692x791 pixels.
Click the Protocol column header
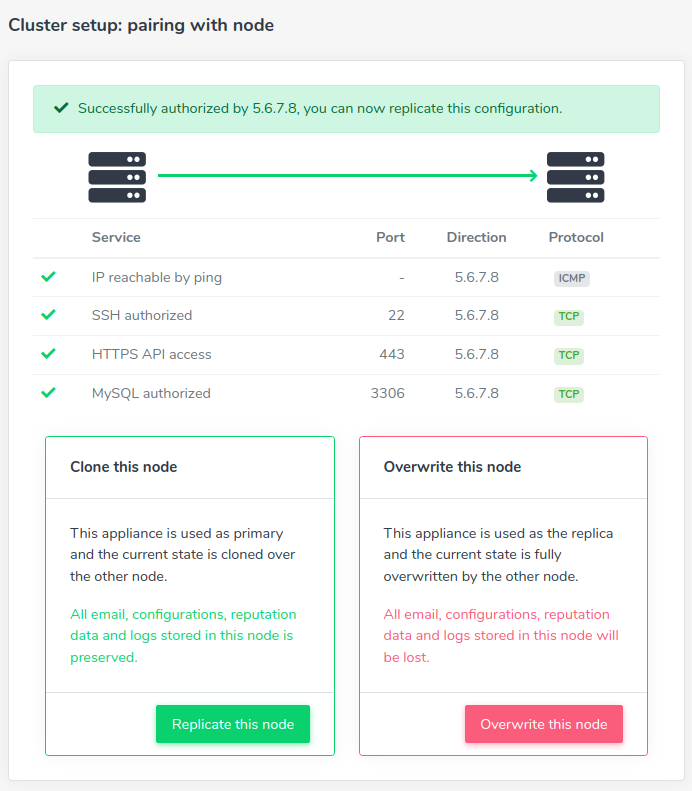pos(576,238)
